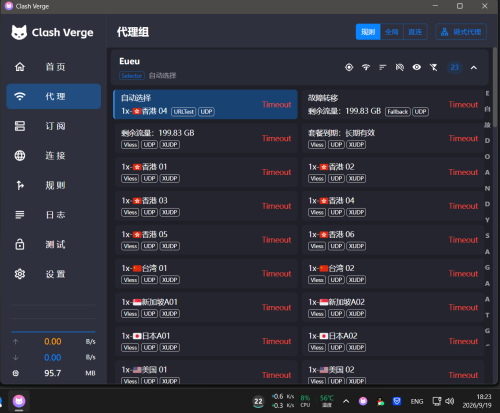Toggle delay check URL icon
The image size is (500, 413).
click(x=400, y=67)
